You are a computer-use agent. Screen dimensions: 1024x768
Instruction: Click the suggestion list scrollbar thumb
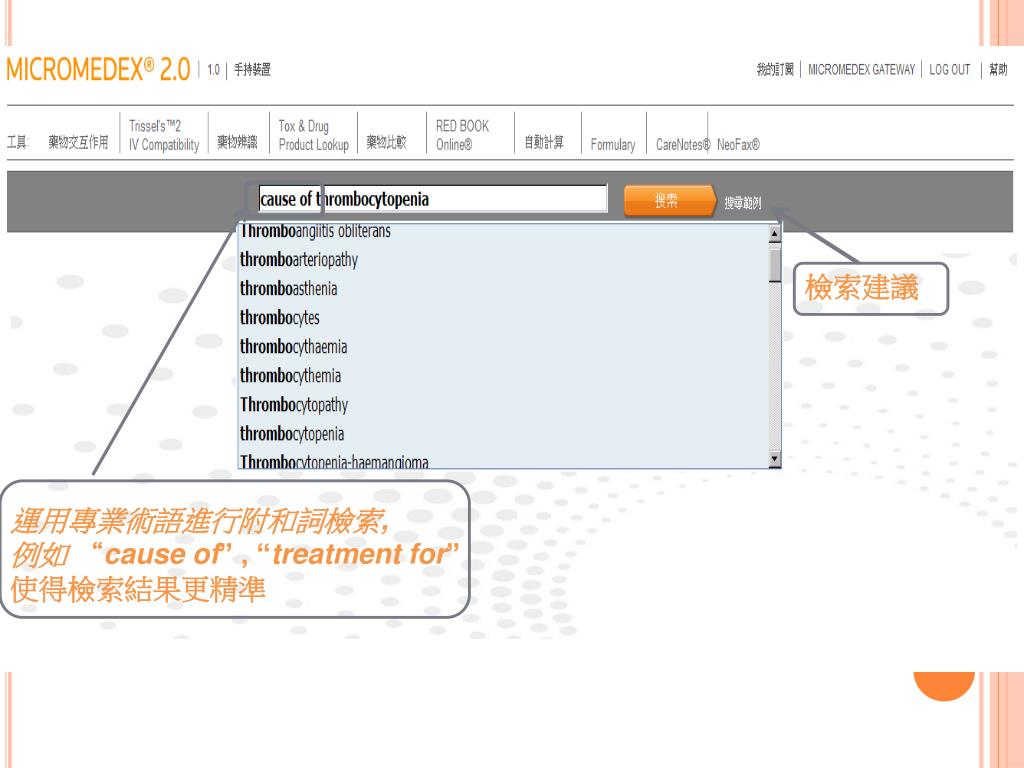(775, 263)
